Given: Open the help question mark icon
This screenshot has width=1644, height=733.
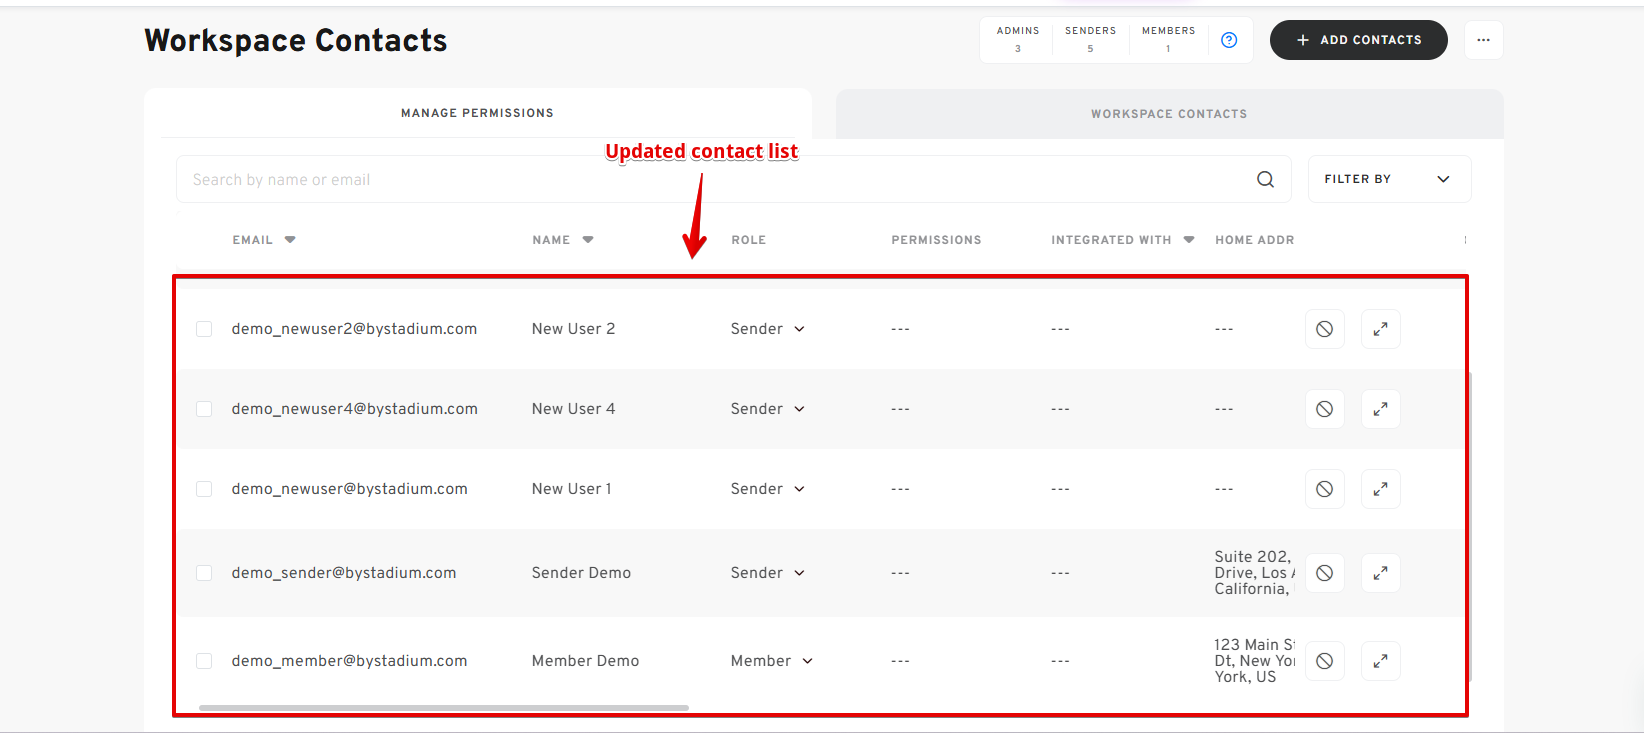Looking at the screenshot, I should tap(1229, 40).
